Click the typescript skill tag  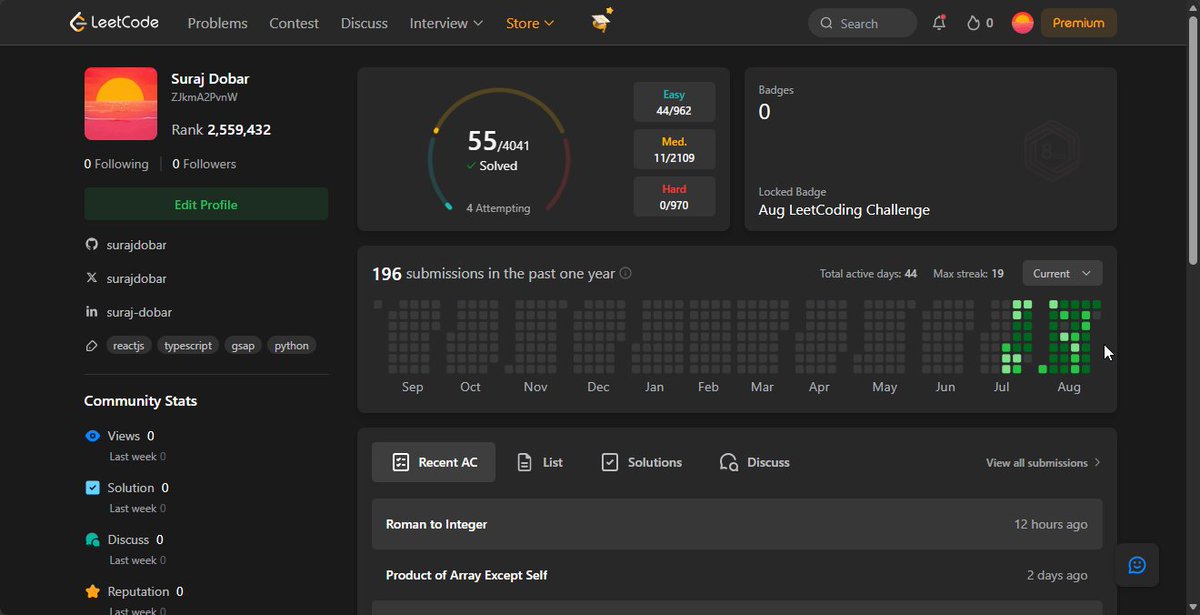(189, 346)
